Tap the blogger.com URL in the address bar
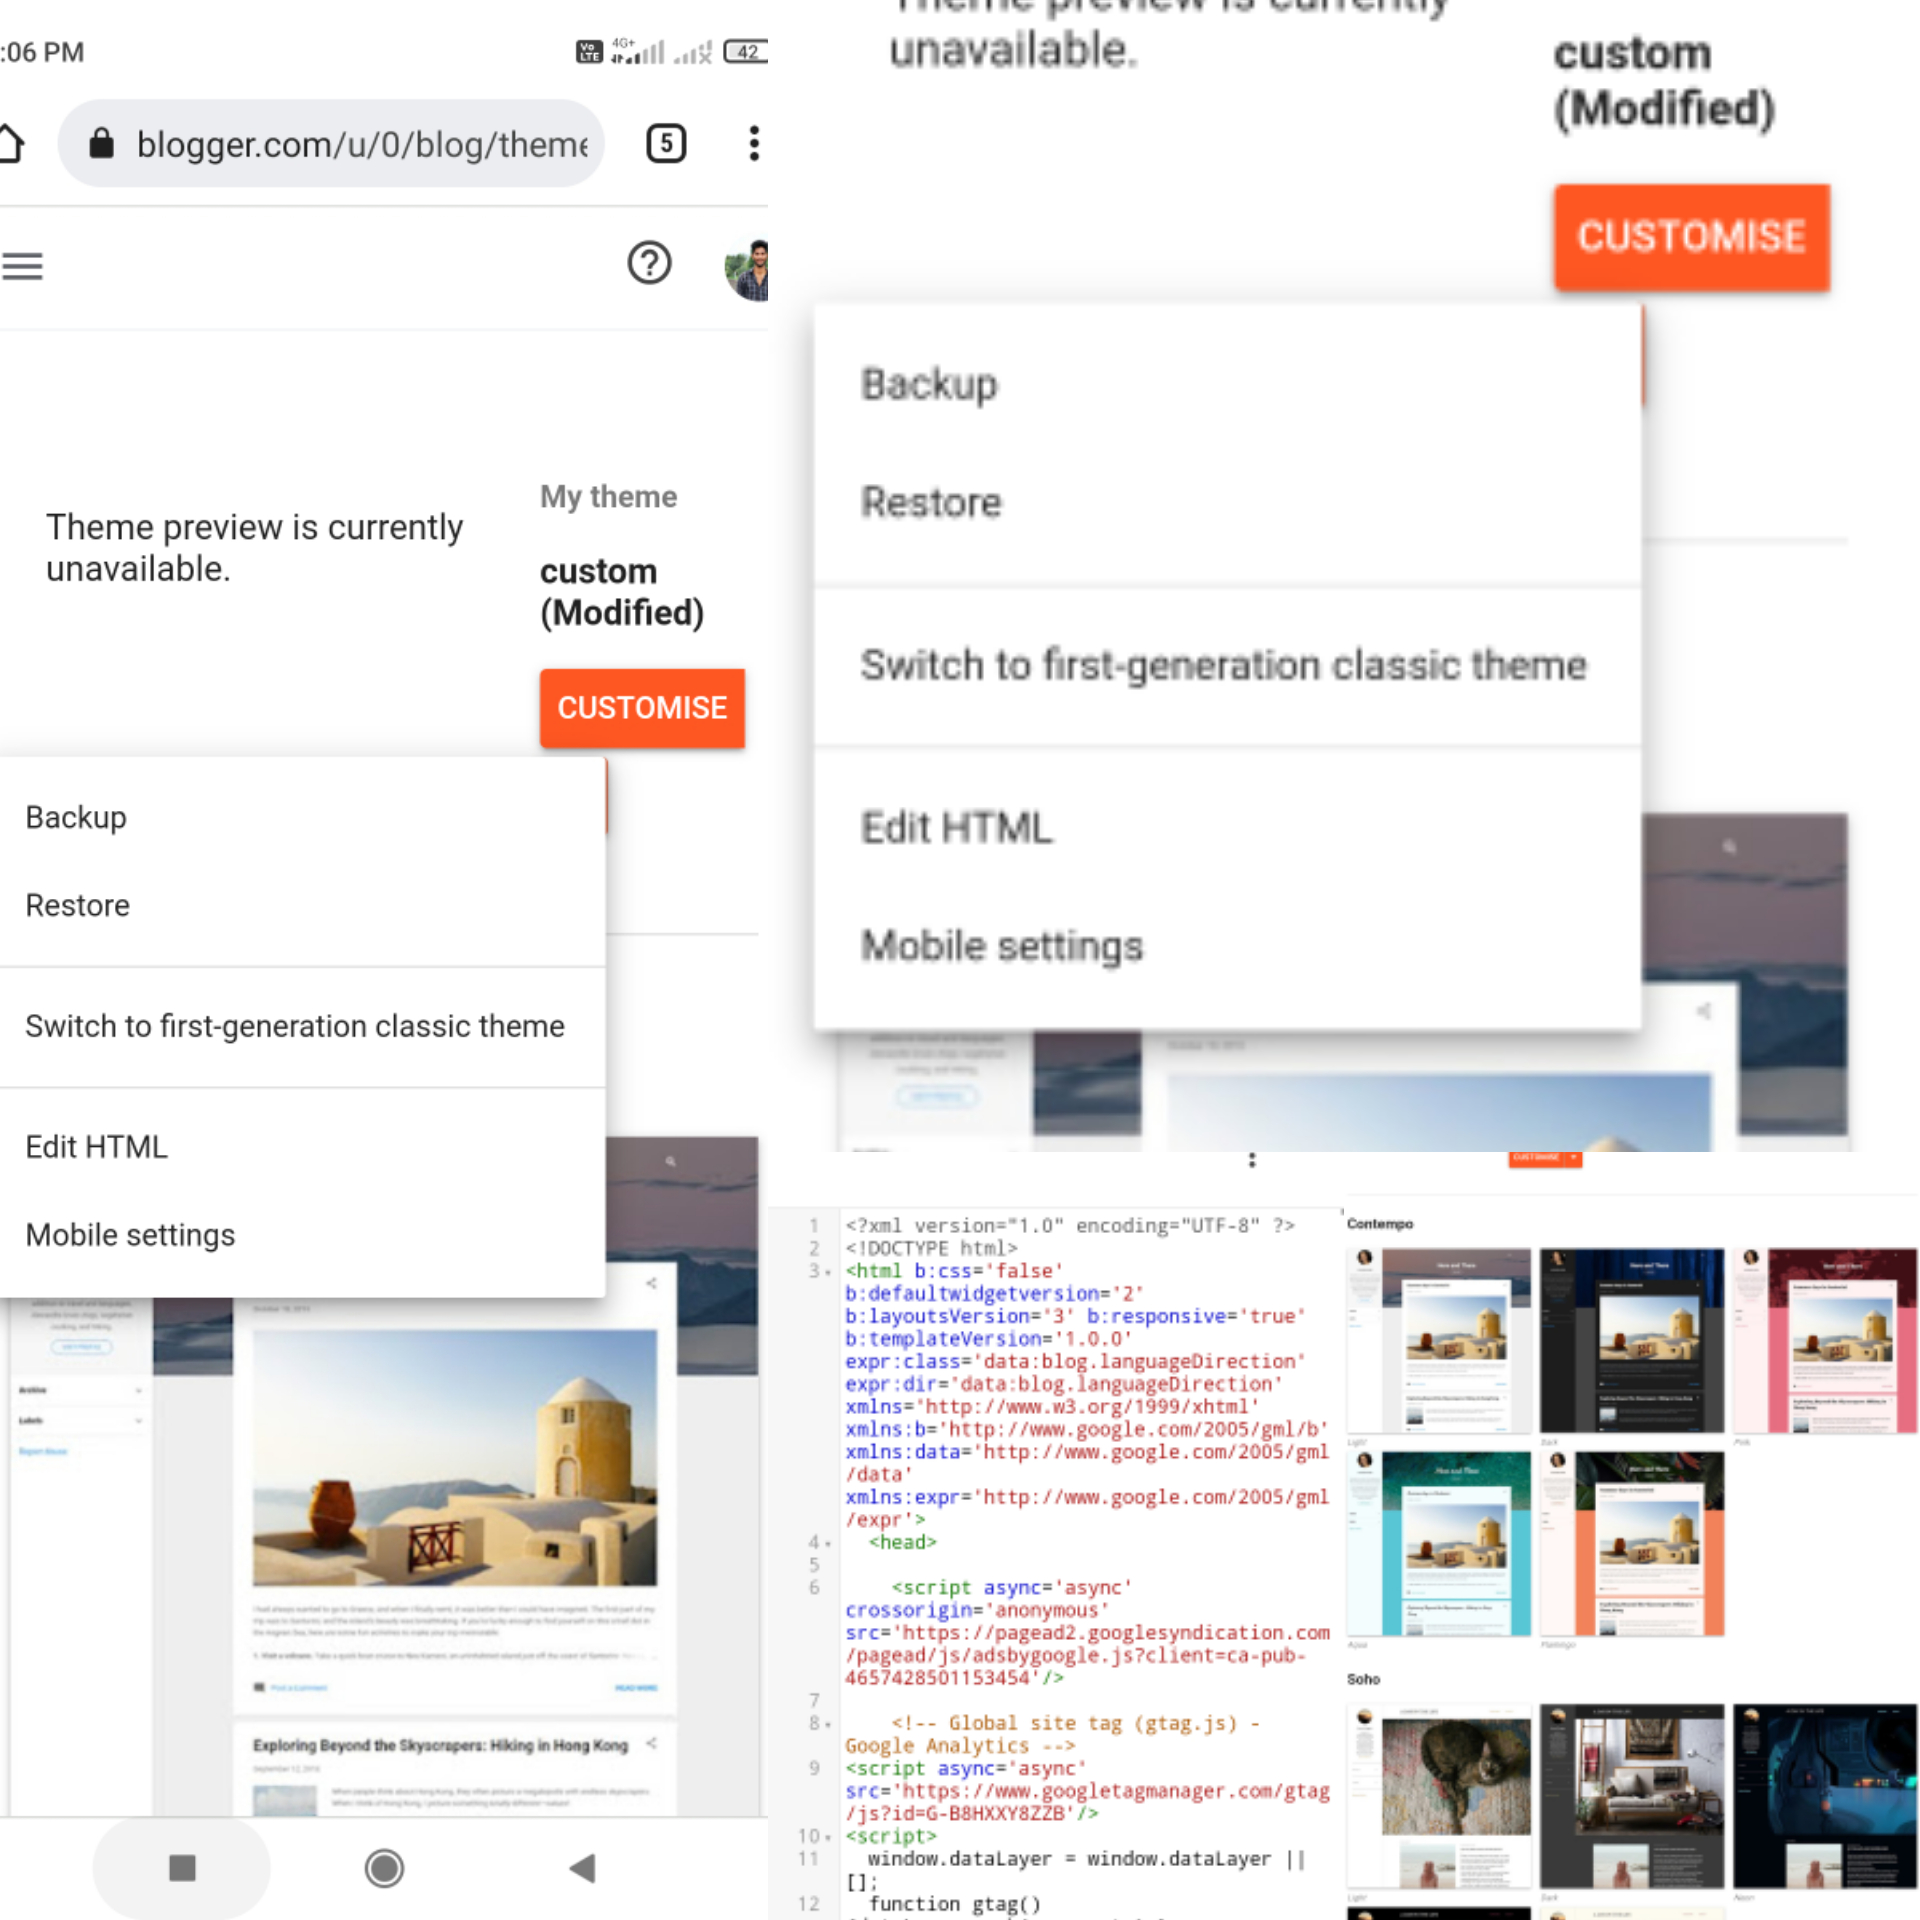 pyautogui.click(x=362, y=144)
